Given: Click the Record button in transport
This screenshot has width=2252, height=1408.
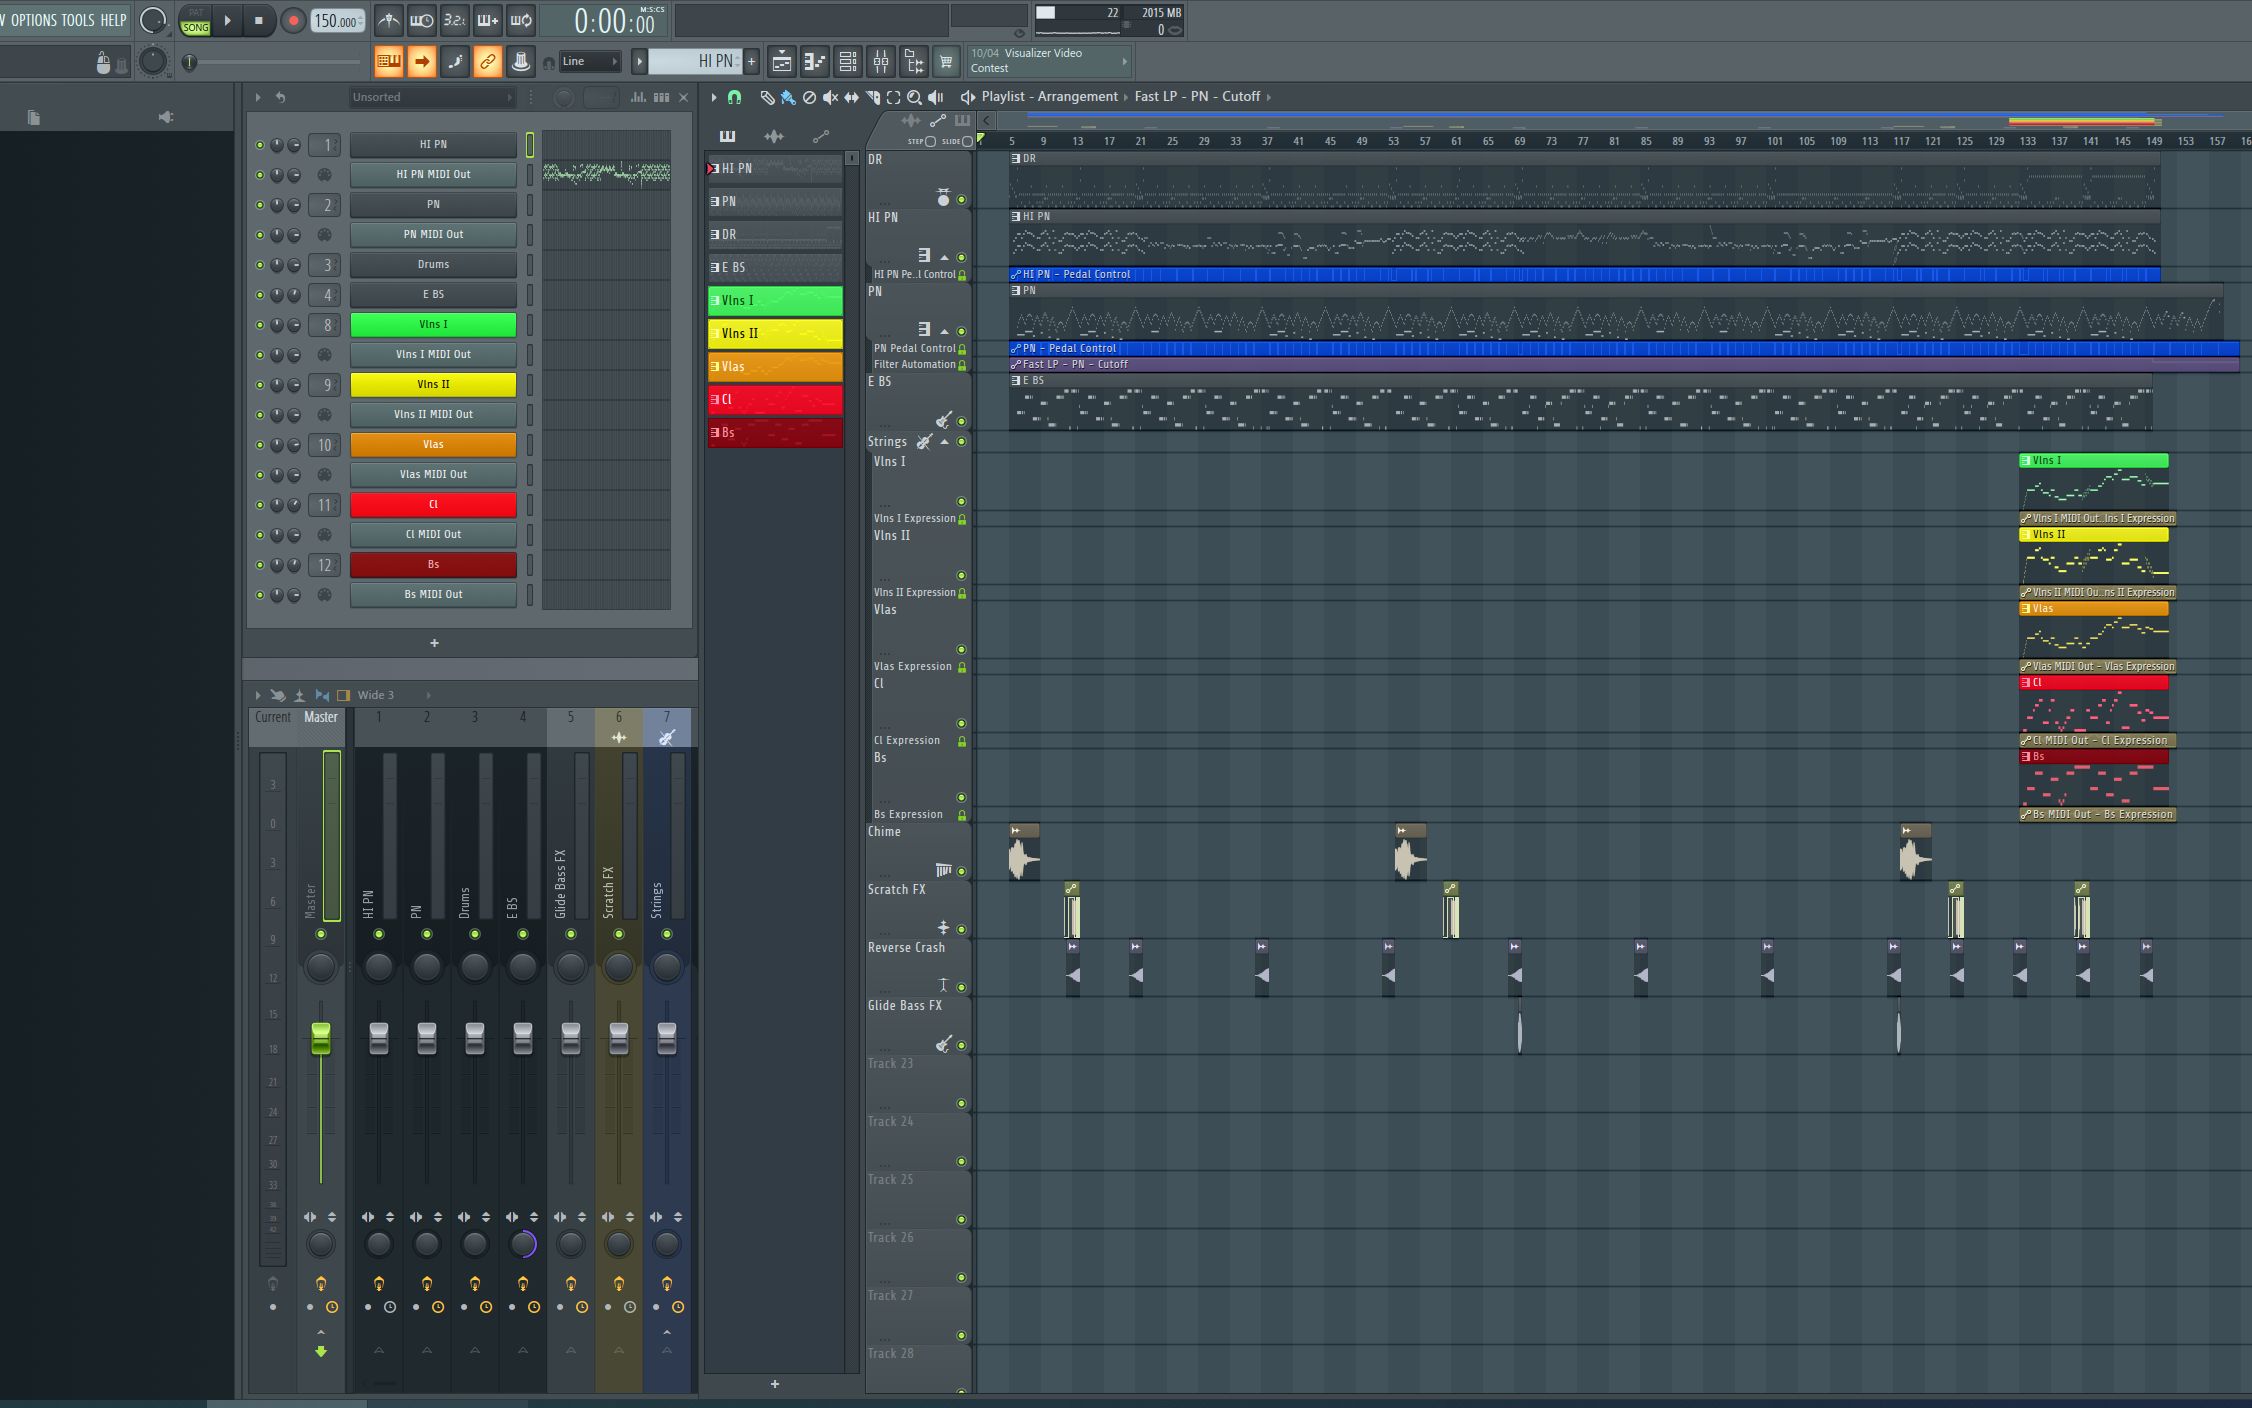Looking at the screenshot, I should tap(293, 20).
